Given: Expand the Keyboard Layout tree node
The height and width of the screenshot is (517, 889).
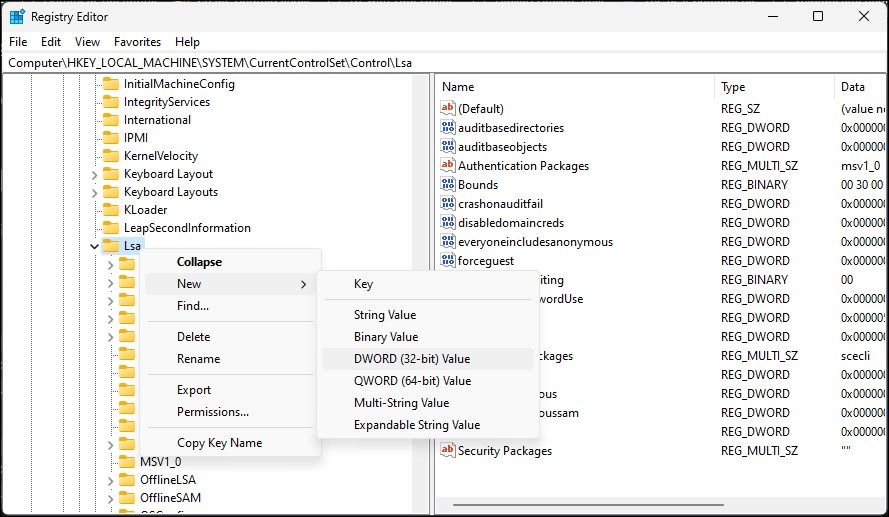Looking at the screenshot, I should pyautogui.click(x=94, y=174).
